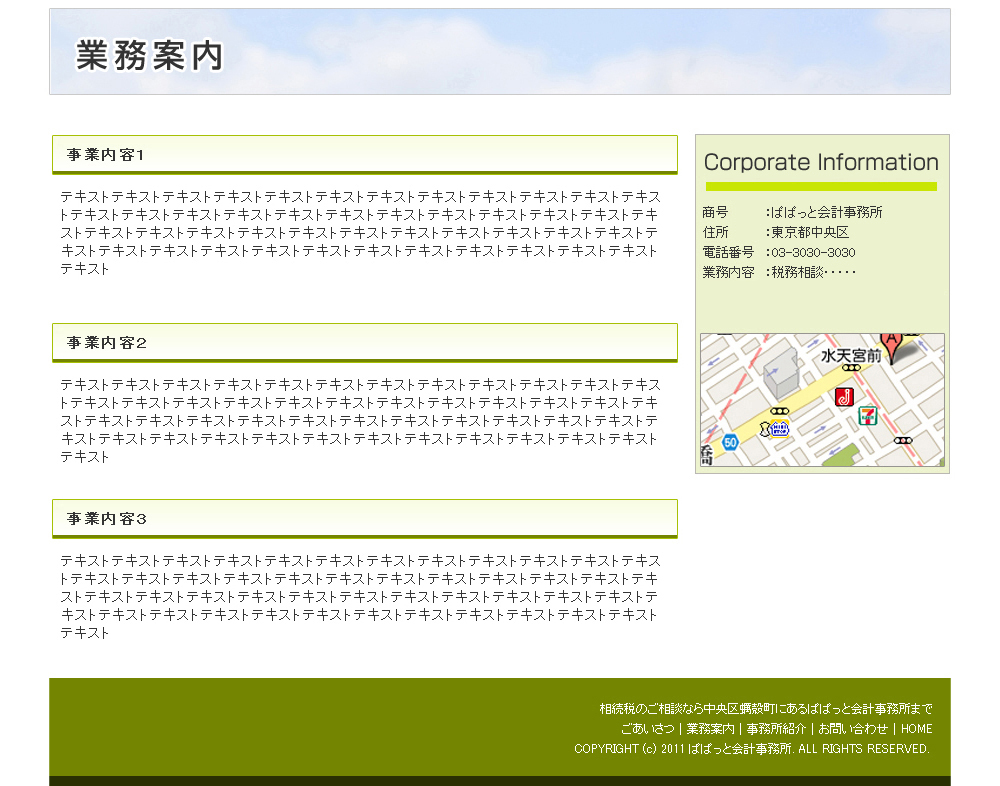This screenshot has width=1000, height=786.
Task: Click the red J store icon on map
Action: [x=844, y=397]
